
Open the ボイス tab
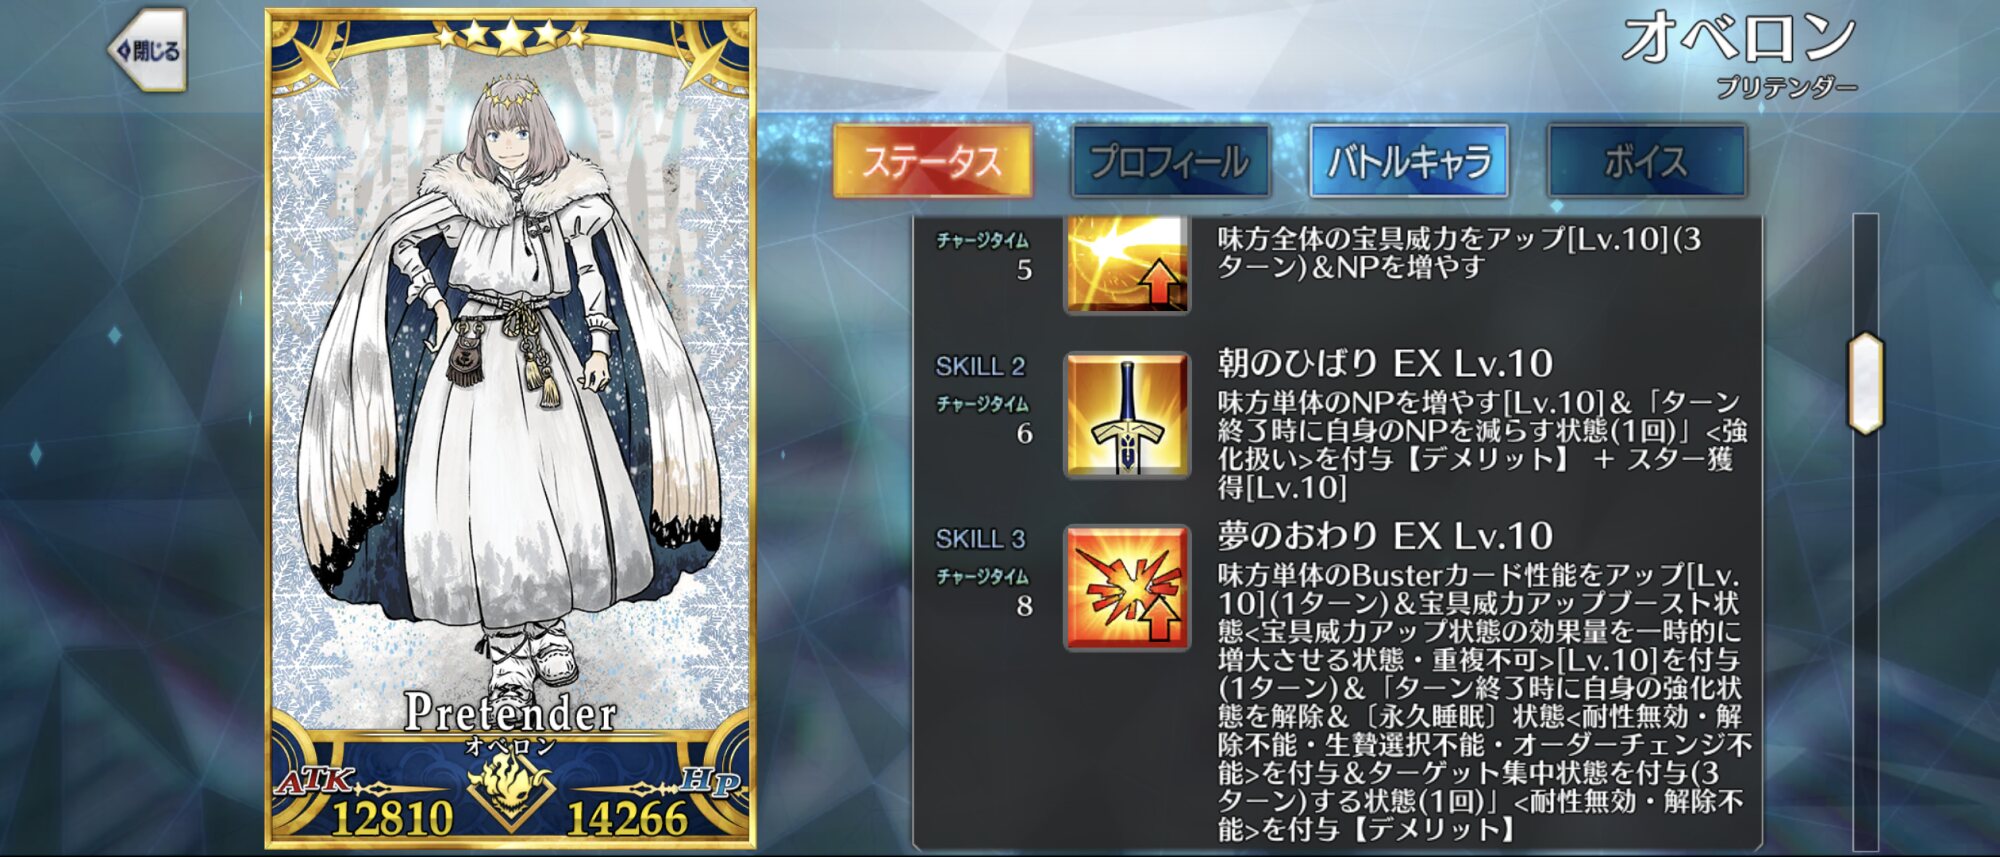click(x=1647, y=161)
